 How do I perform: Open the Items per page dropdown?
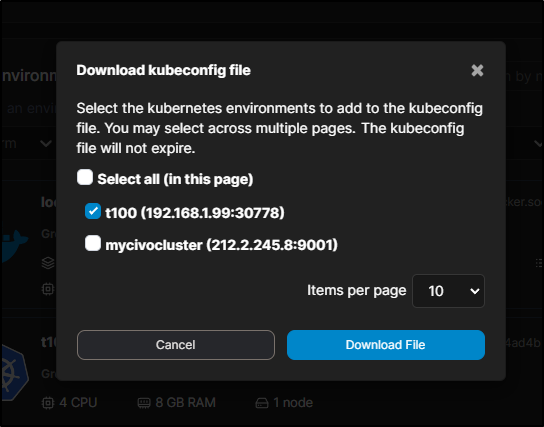(448, 291)
